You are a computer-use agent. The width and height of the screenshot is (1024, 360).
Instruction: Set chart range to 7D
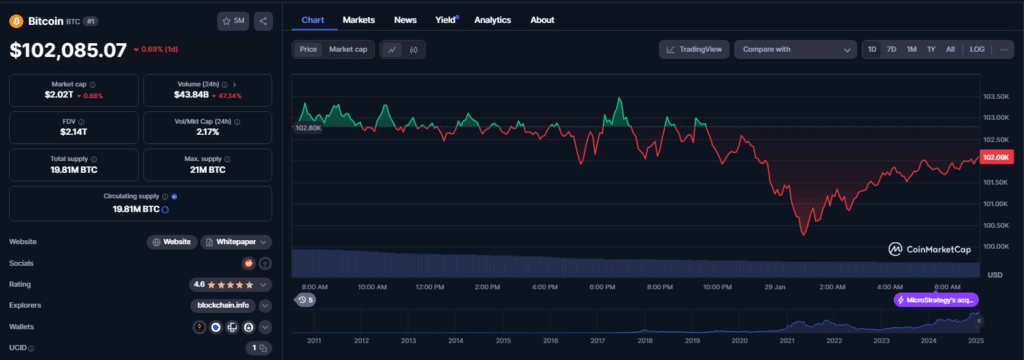[891, 49]
